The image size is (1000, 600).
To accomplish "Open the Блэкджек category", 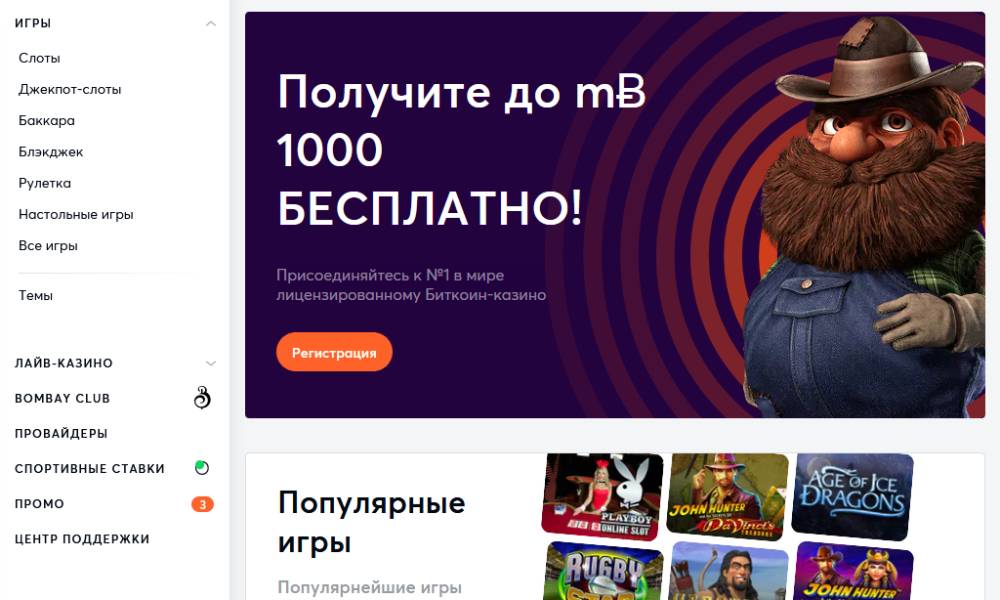I will pyautogui.click(x=51, y=152).
